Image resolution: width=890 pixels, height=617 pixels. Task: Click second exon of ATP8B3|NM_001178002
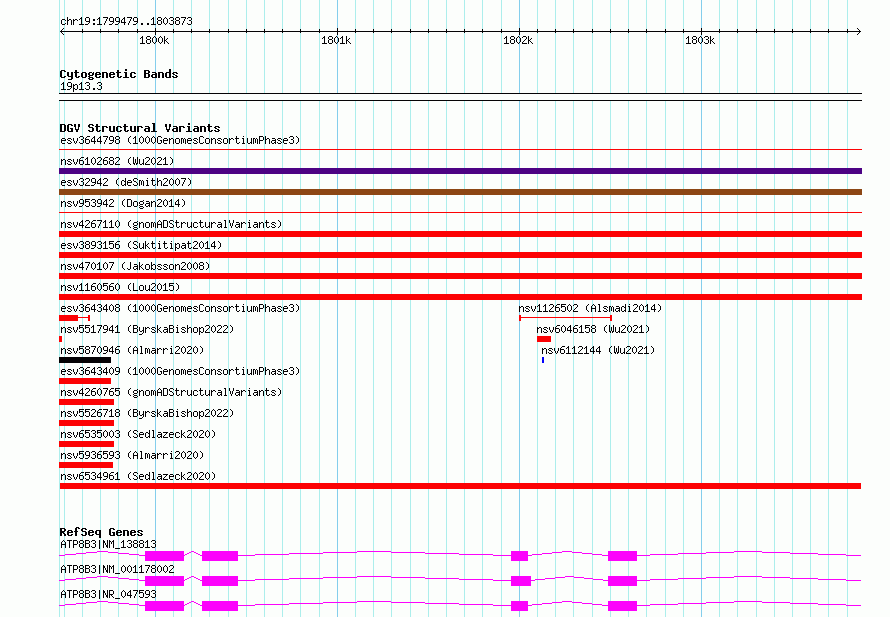point(220,581)
